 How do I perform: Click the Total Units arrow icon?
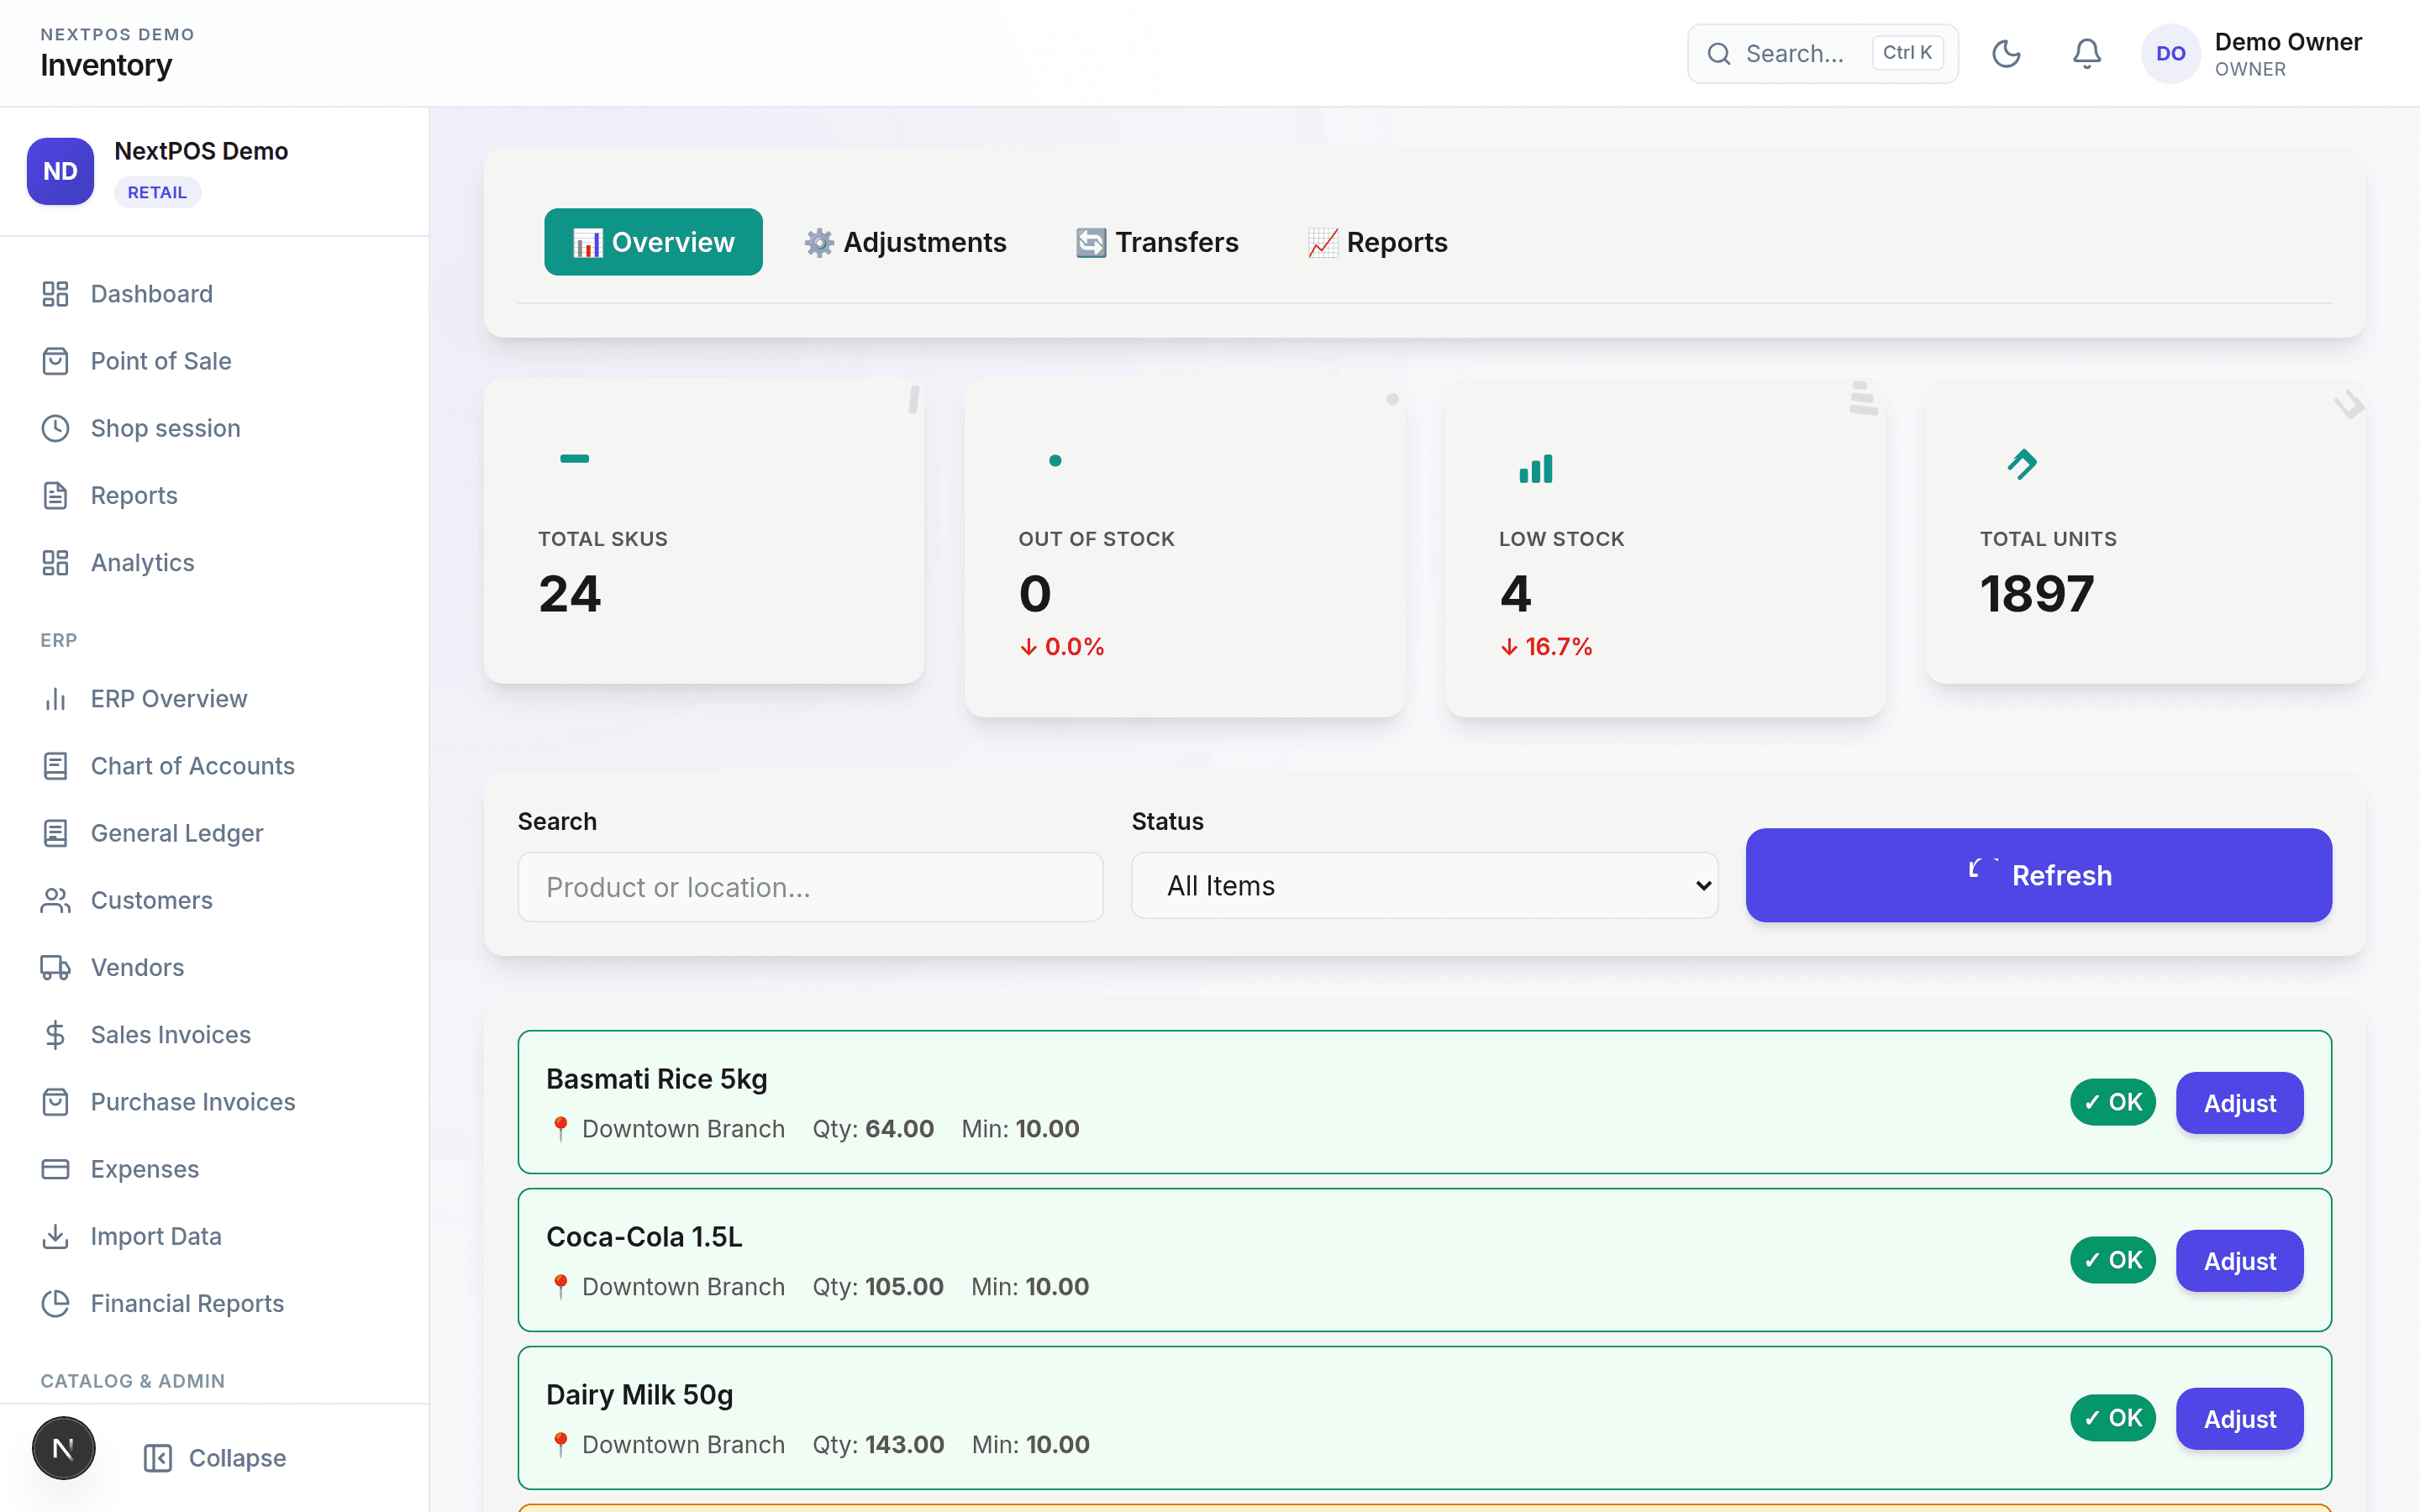pos(2022,464)
